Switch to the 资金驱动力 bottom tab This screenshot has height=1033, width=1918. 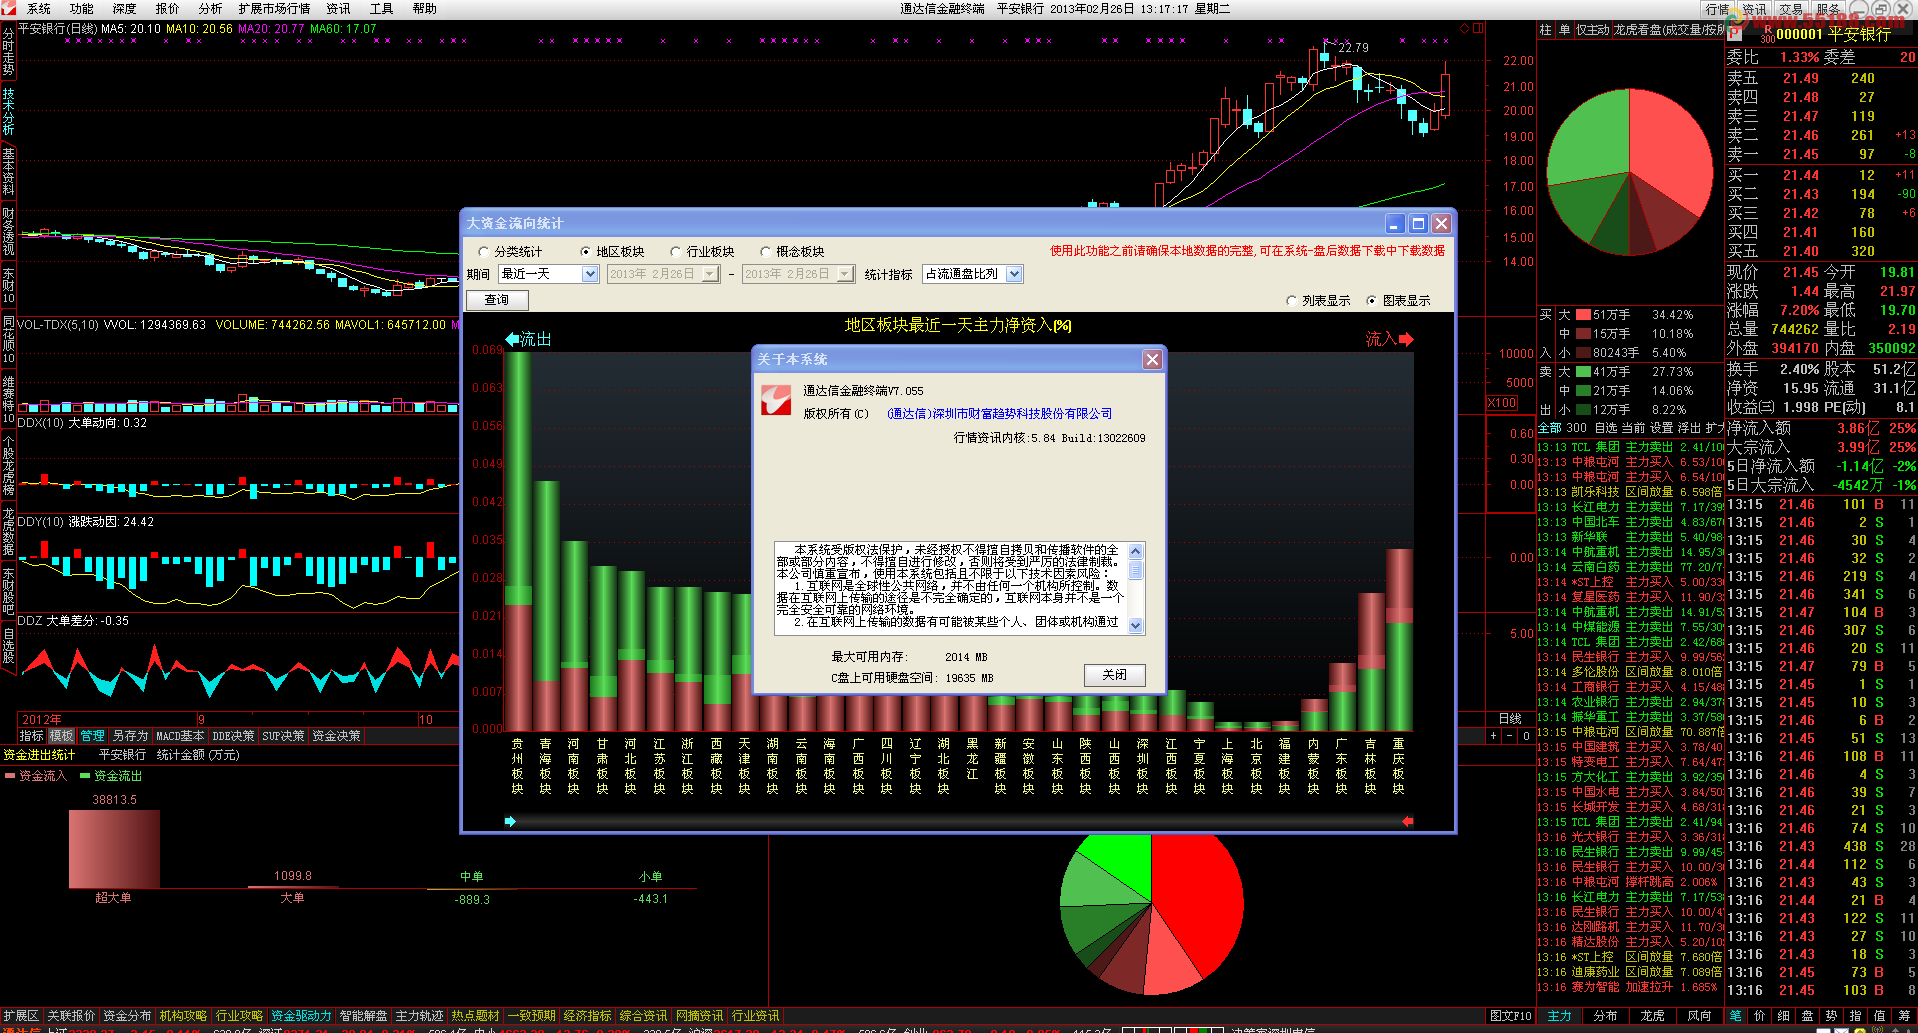(x=301, y=1016)
